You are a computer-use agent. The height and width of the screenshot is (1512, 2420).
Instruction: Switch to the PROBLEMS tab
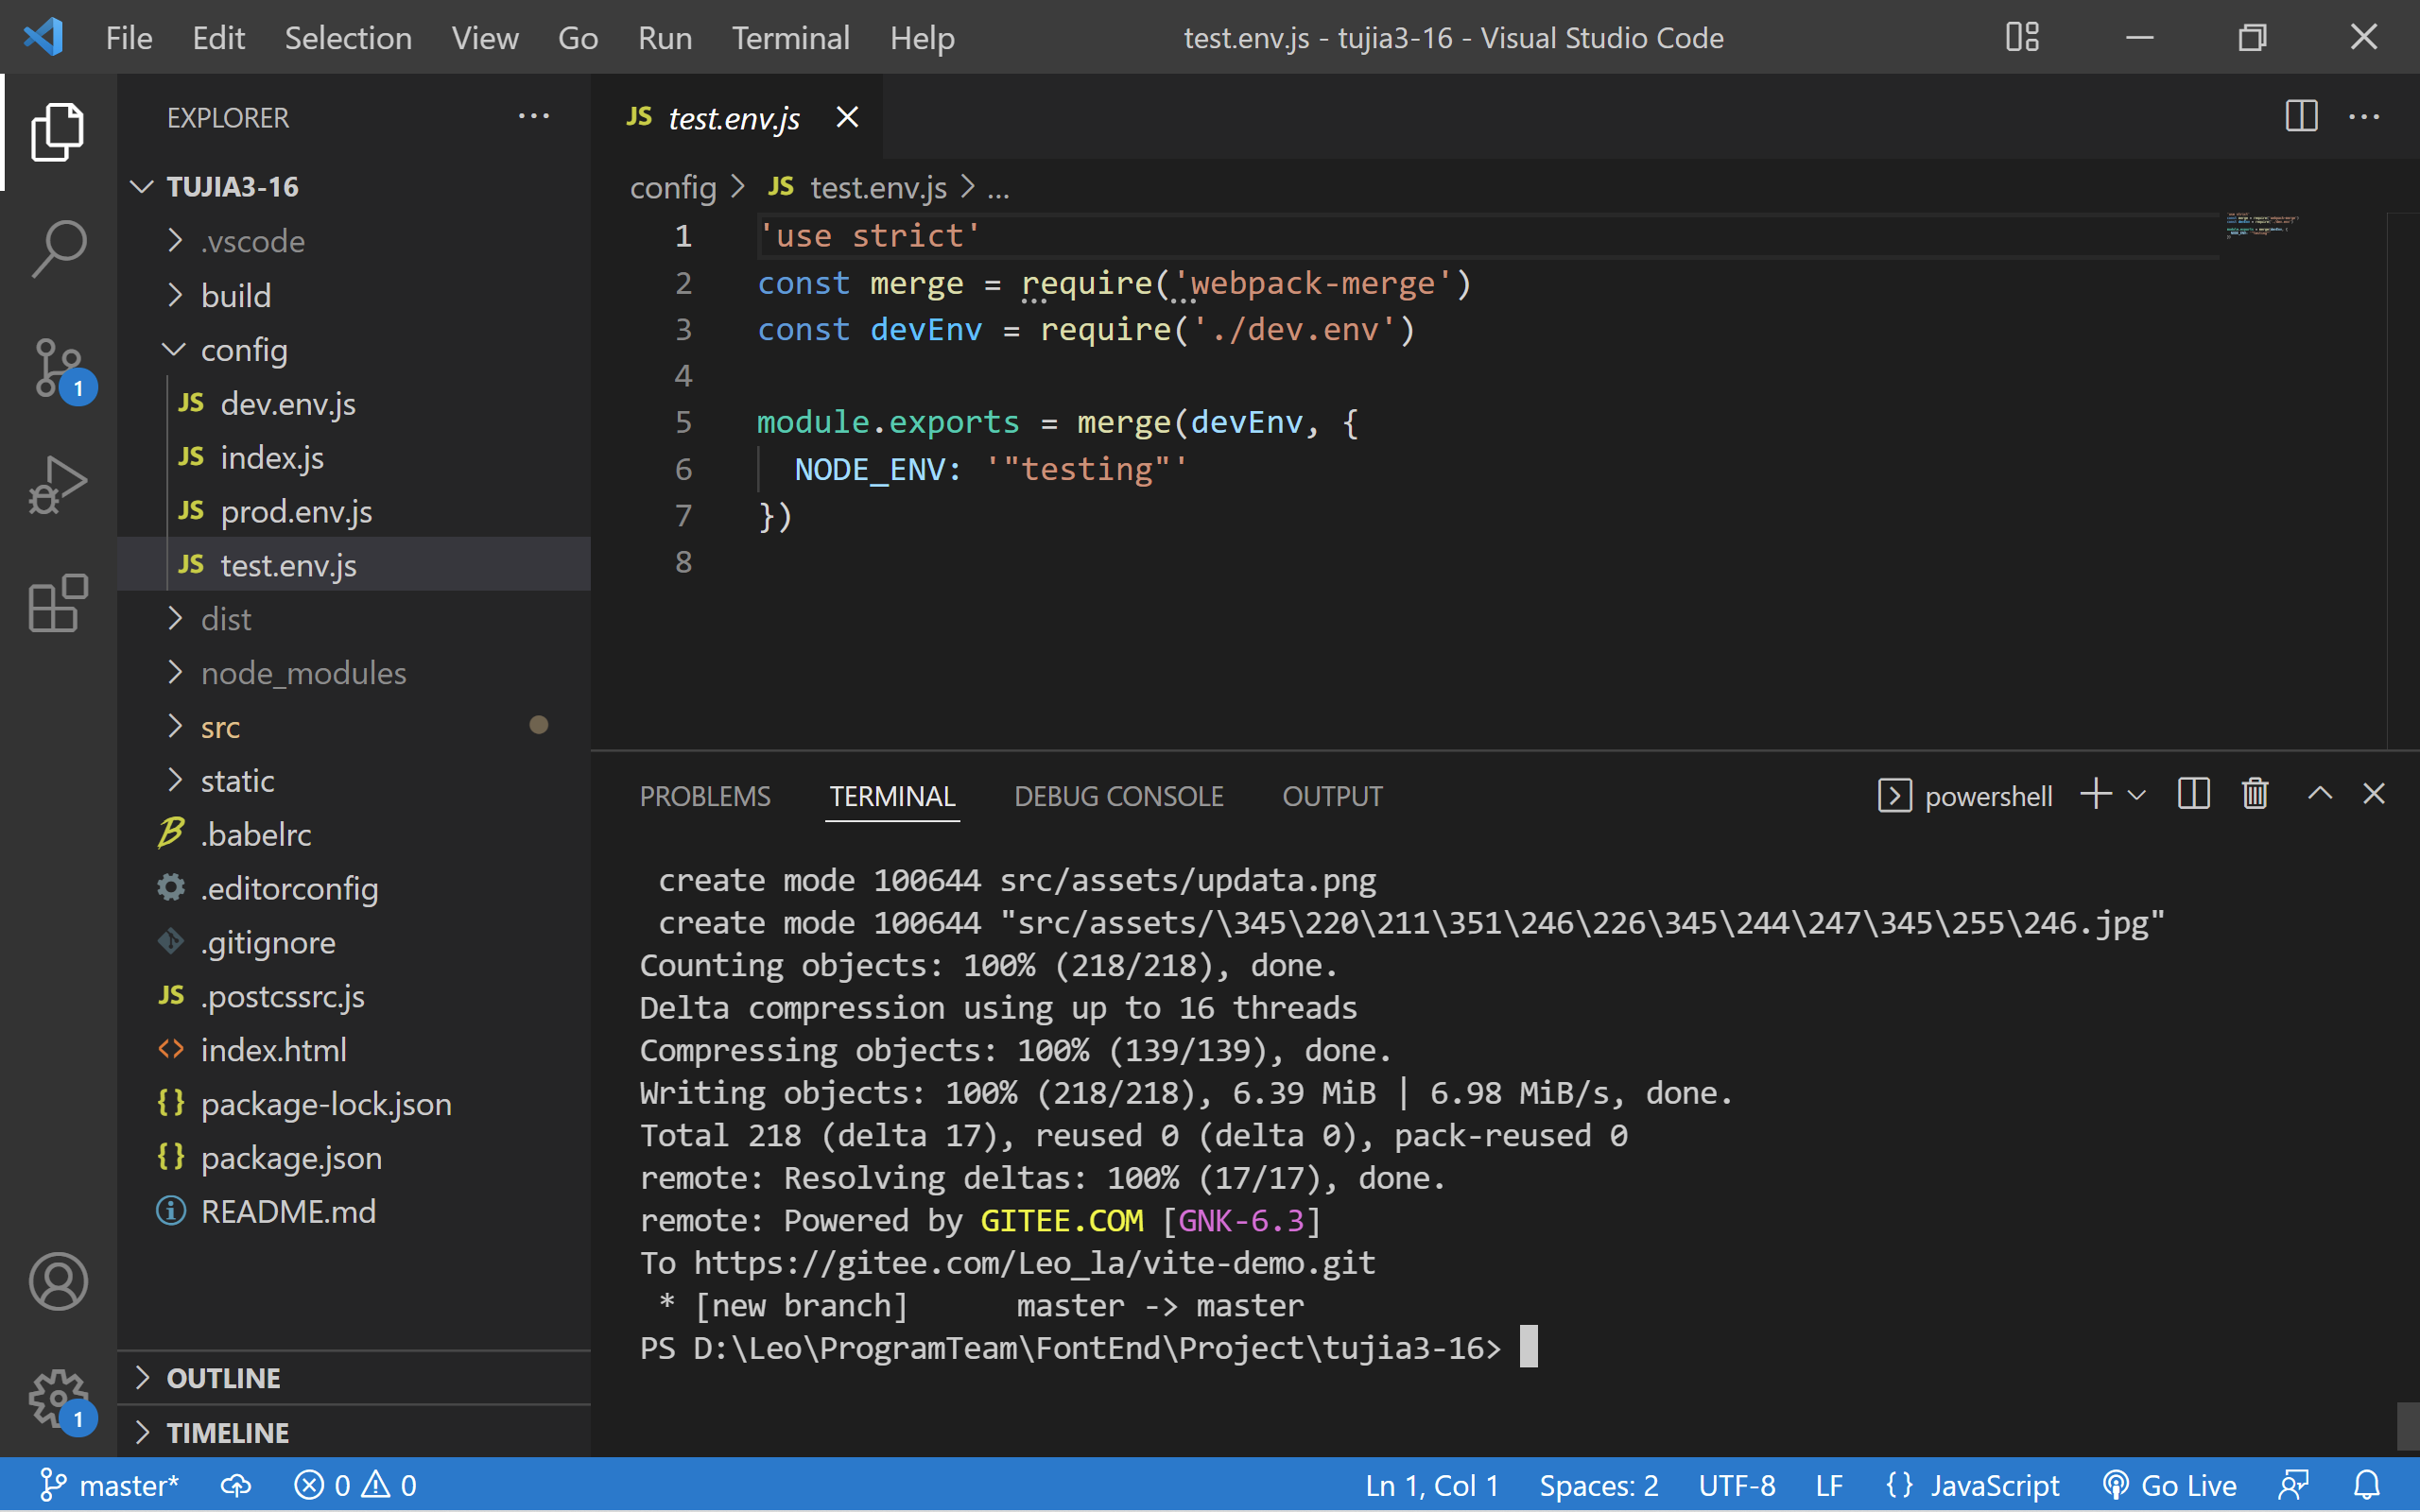[x=705, y=796]
